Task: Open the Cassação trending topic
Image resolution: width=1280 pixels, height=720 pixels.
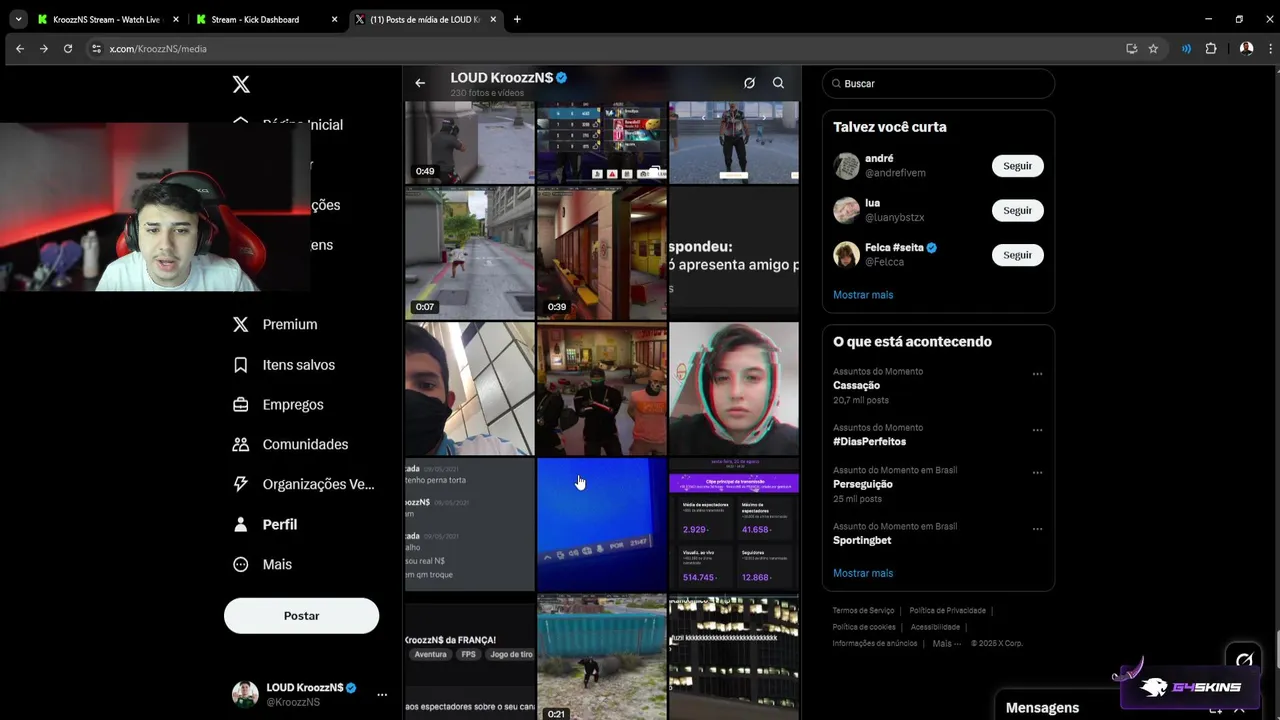Action: (856, 385)
